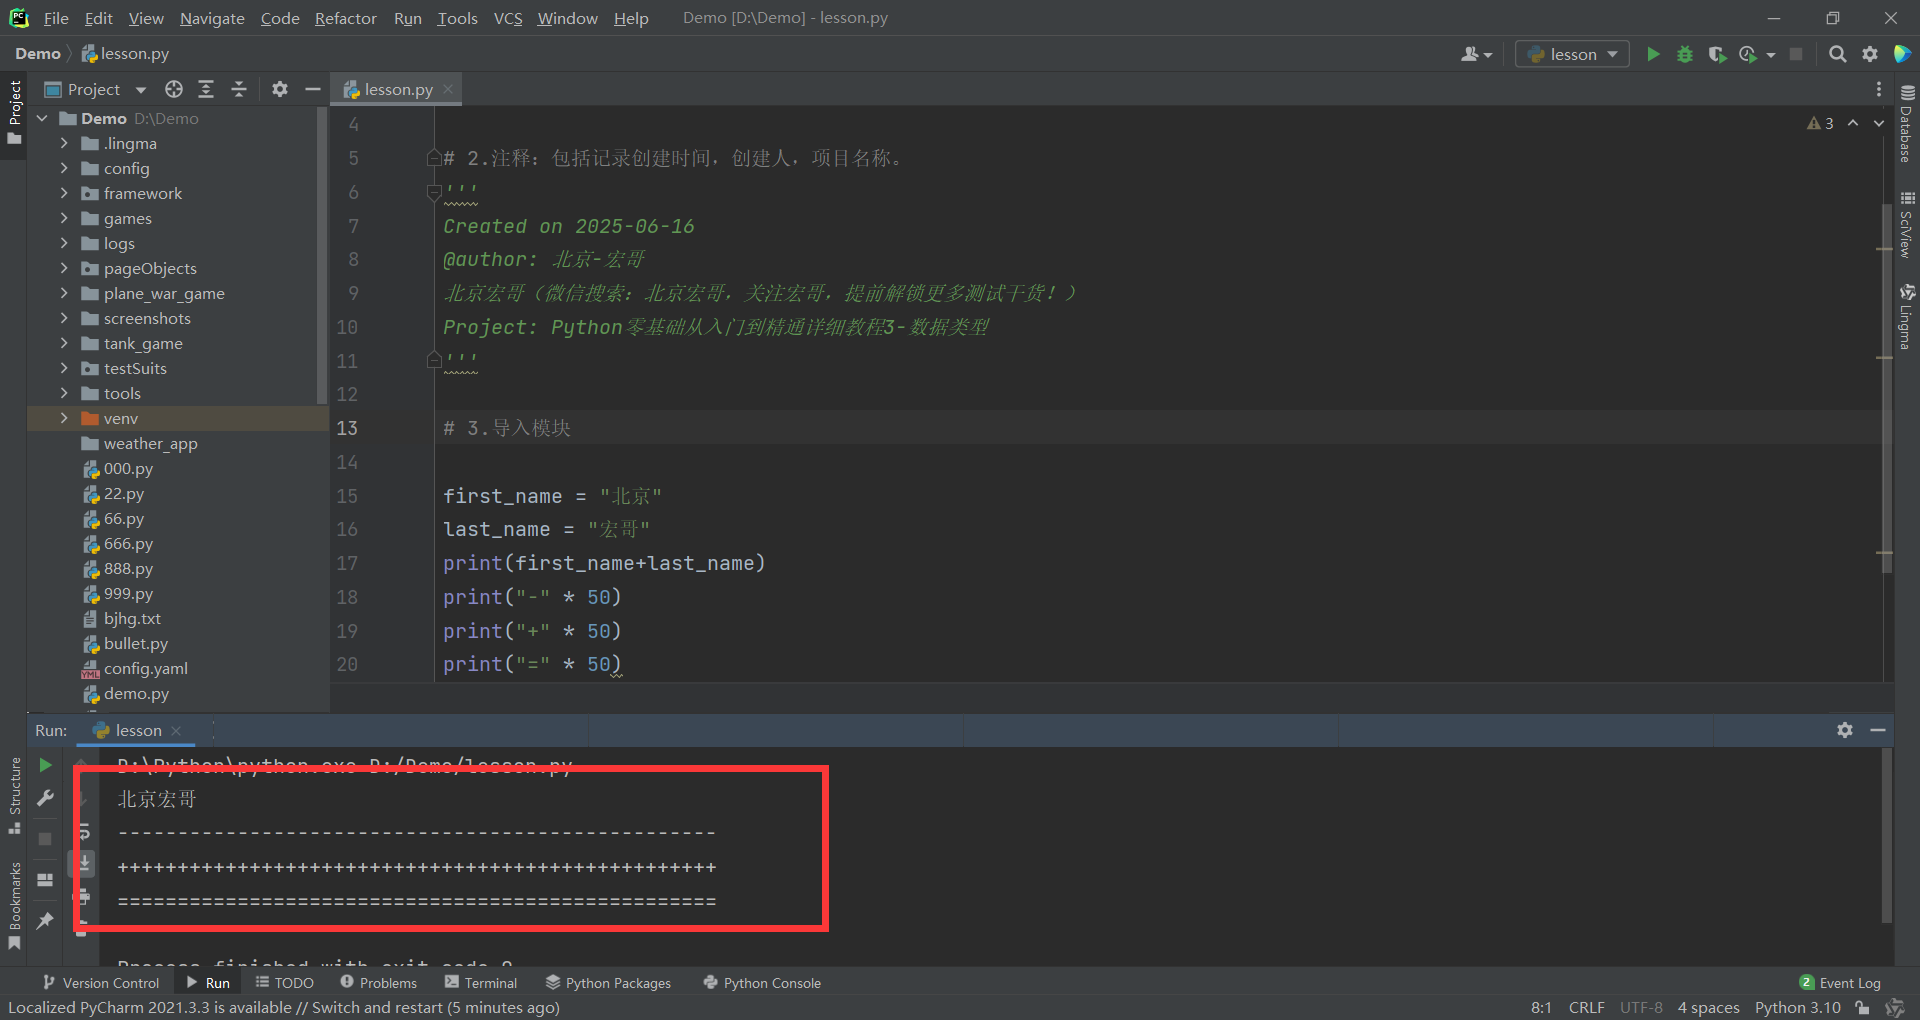
Task: Open Search Everywhere magnifier icon
Action: (x=1837, y=54)
